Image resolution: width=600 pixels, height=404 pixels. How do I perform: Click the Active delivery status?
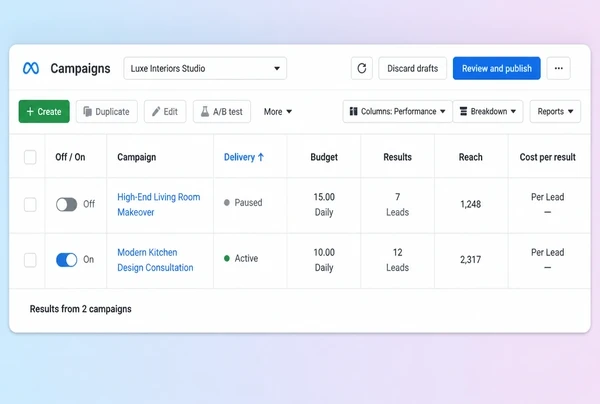[241, 259]
